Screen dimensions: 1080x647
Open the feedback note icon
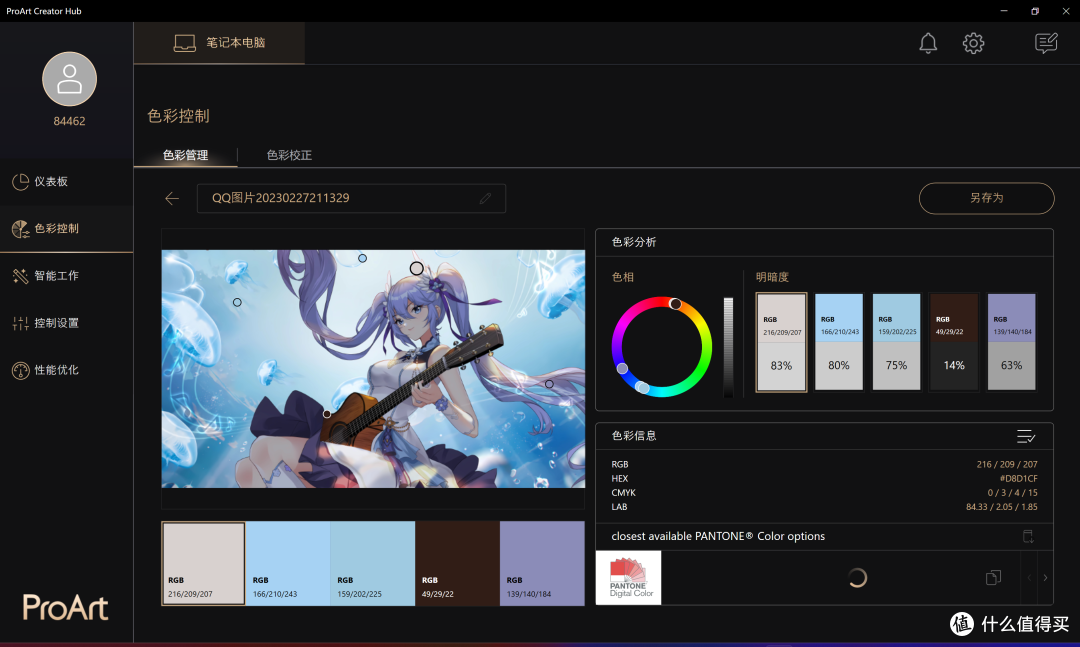(1046, 43)
